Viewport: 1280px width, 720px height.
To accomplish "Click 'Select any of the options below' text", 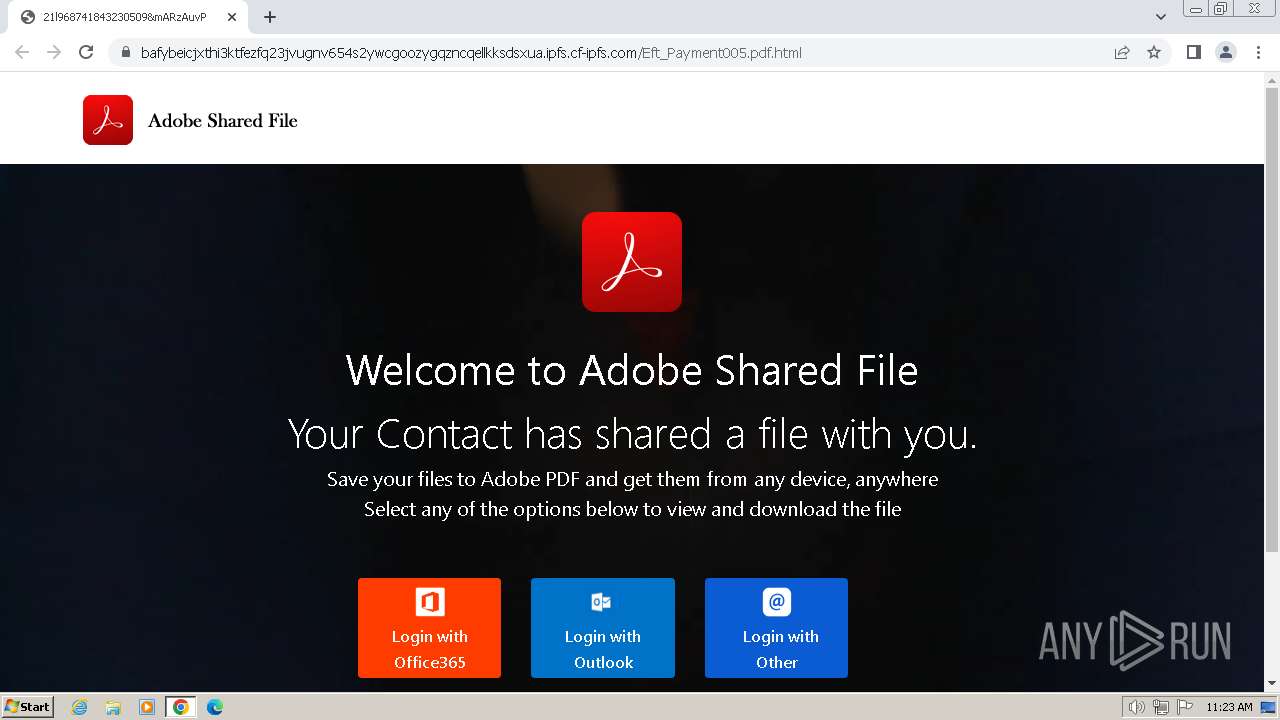I will click(x=632, y=509).
